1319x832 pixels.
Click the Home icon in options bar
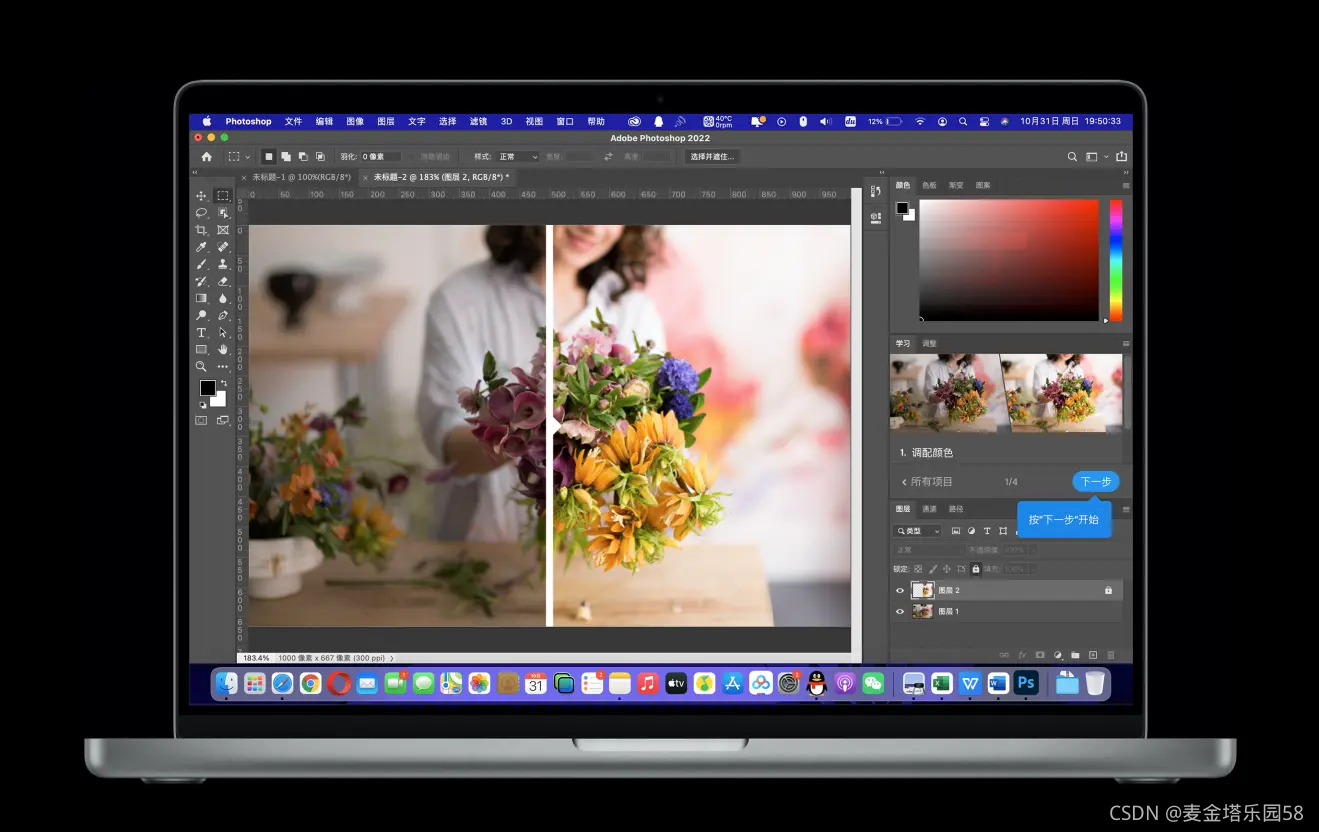click(x=207, y=157)
